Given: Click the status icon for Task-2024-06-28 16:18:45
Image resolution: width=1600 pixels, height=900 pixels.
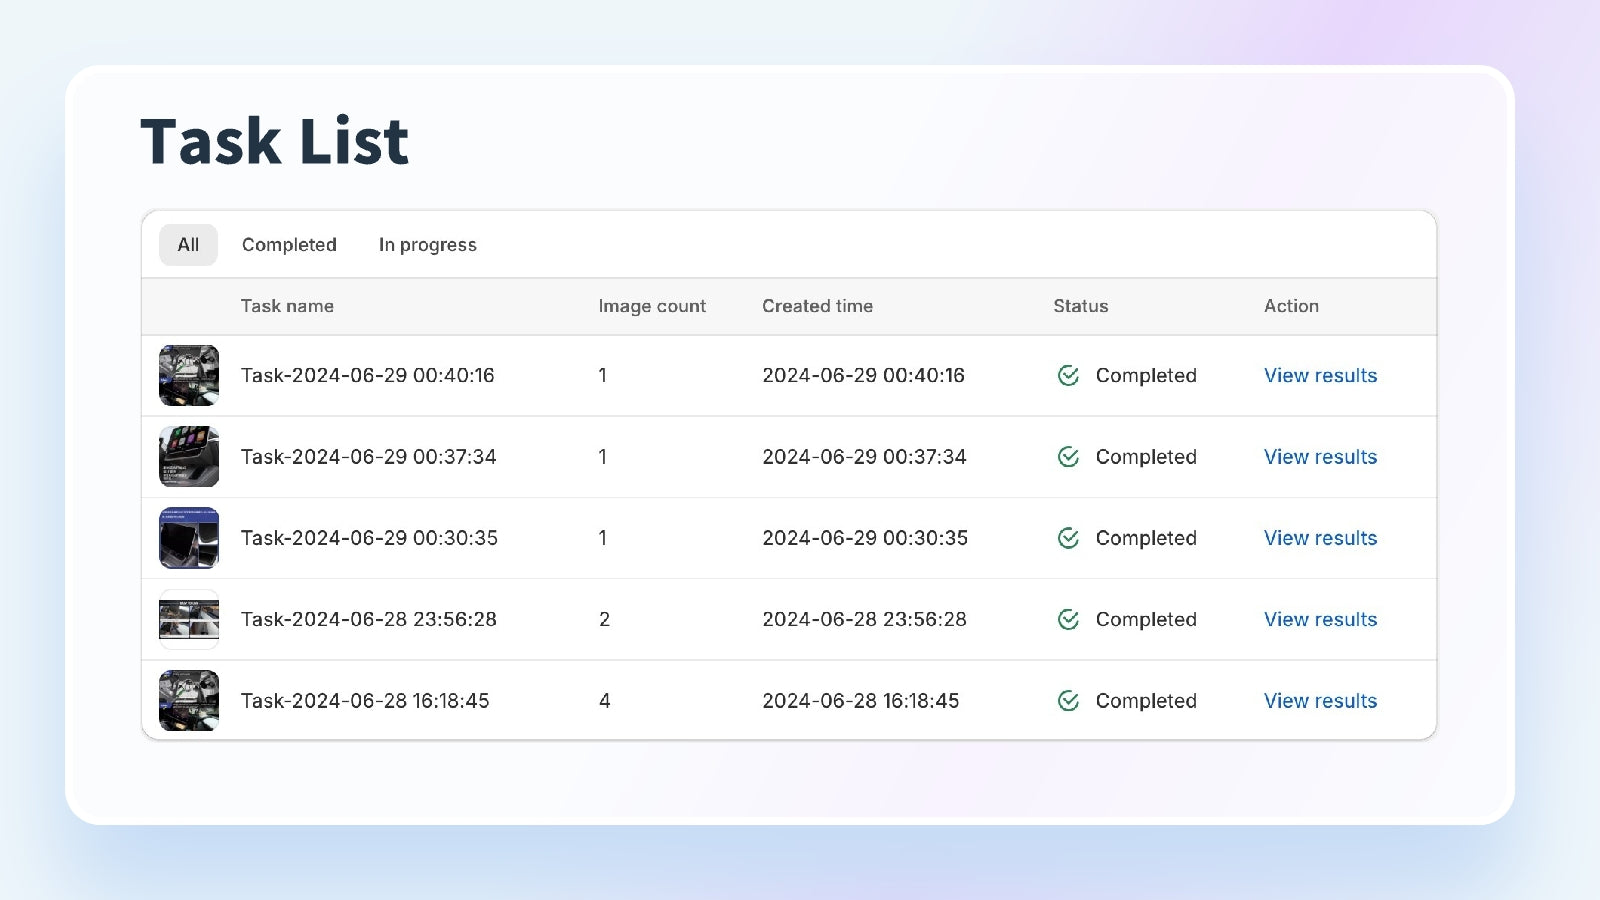Looking at the screenshot, I should click(1068, 701).
